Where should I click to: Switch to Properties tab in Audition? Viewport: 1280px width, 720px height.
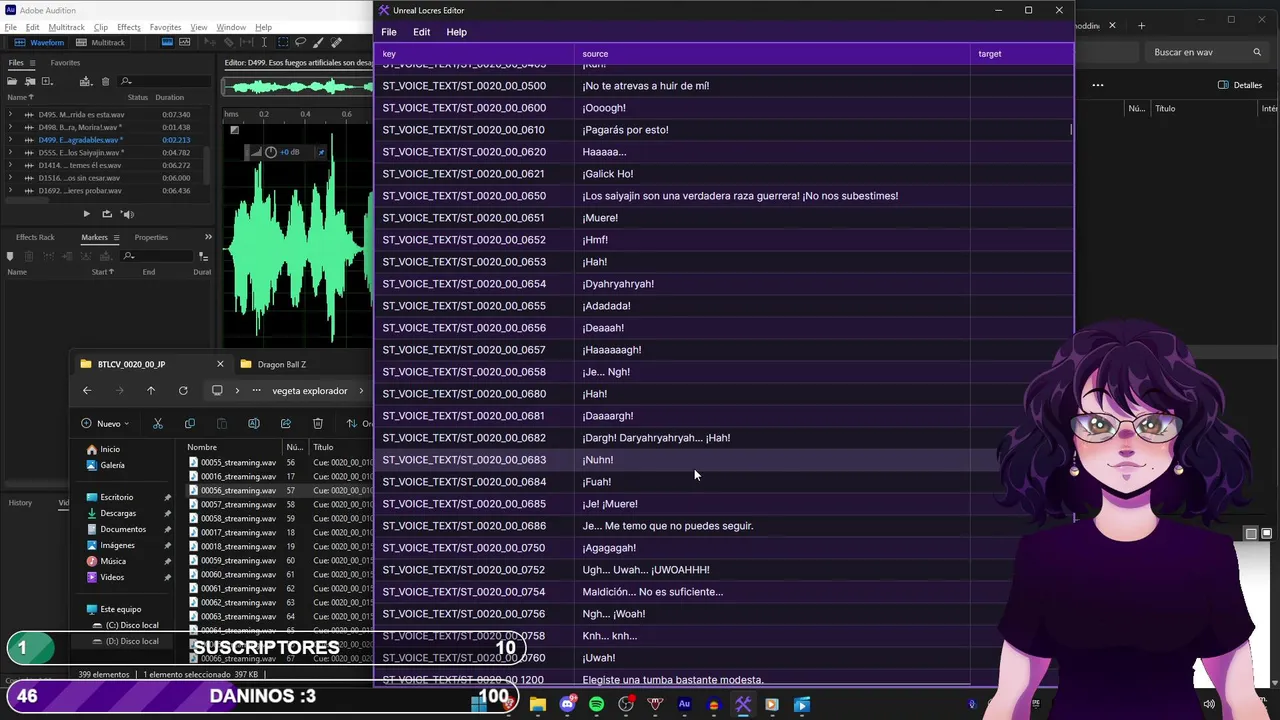click(151, 237)
